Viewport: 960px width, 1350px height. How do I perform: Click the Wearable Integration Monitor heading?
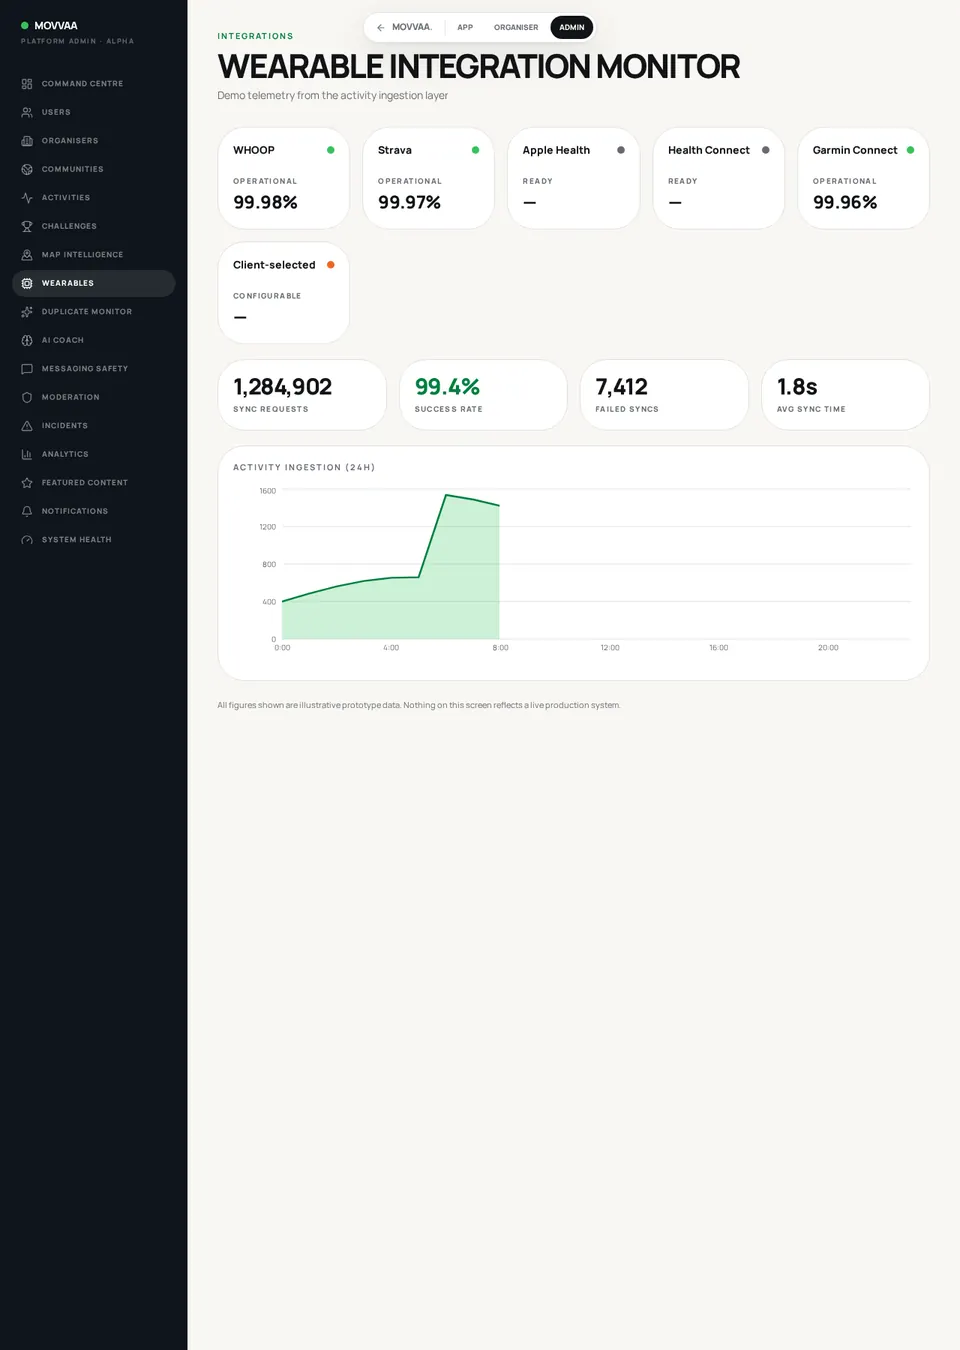point(479,67)
